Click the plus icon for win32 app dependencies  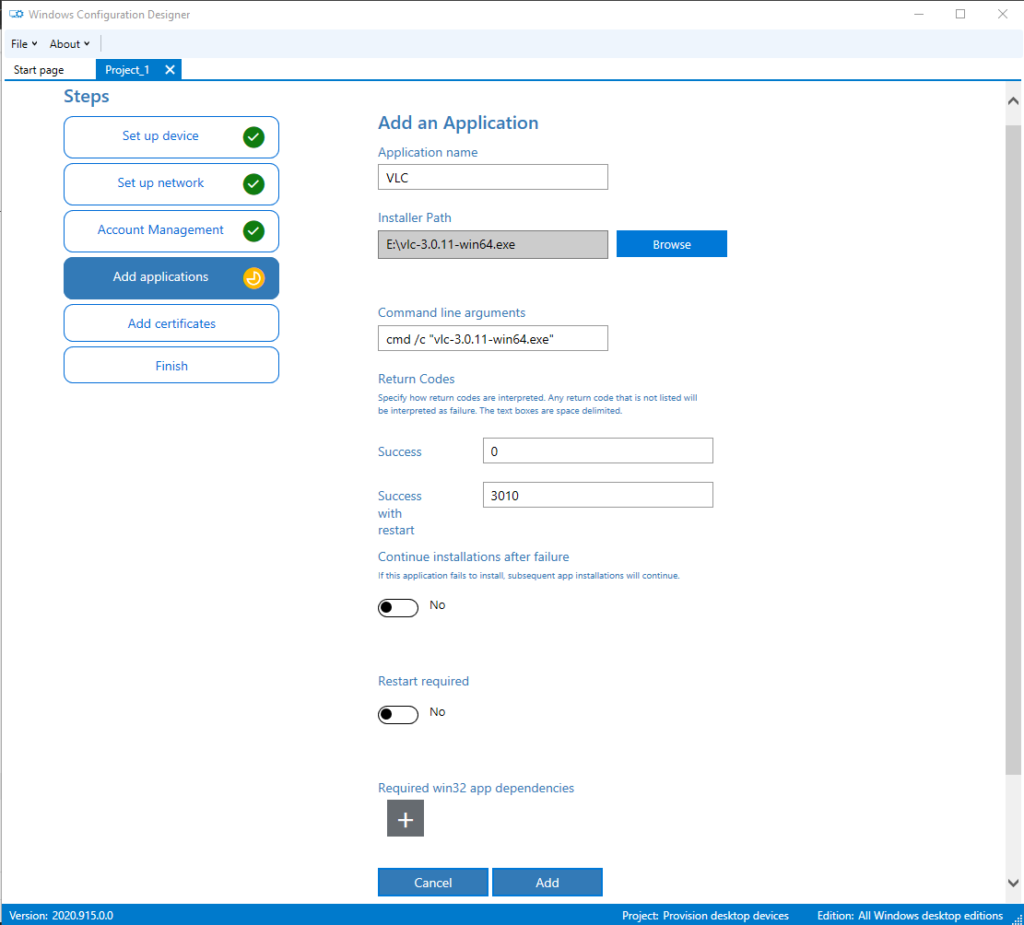pos(405,819)
